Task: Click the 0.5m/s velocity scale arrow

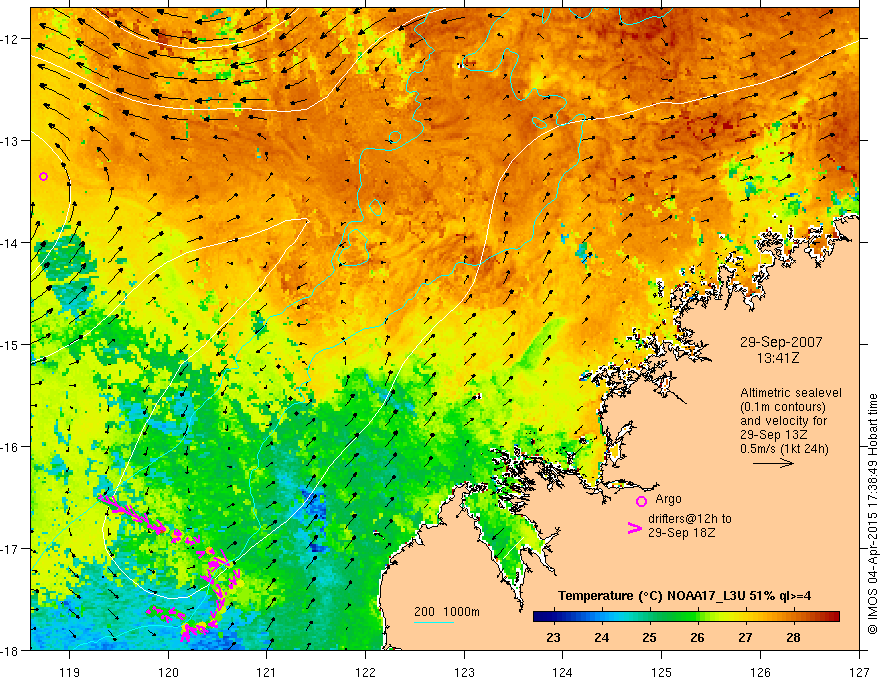Action: click(773, 463)
